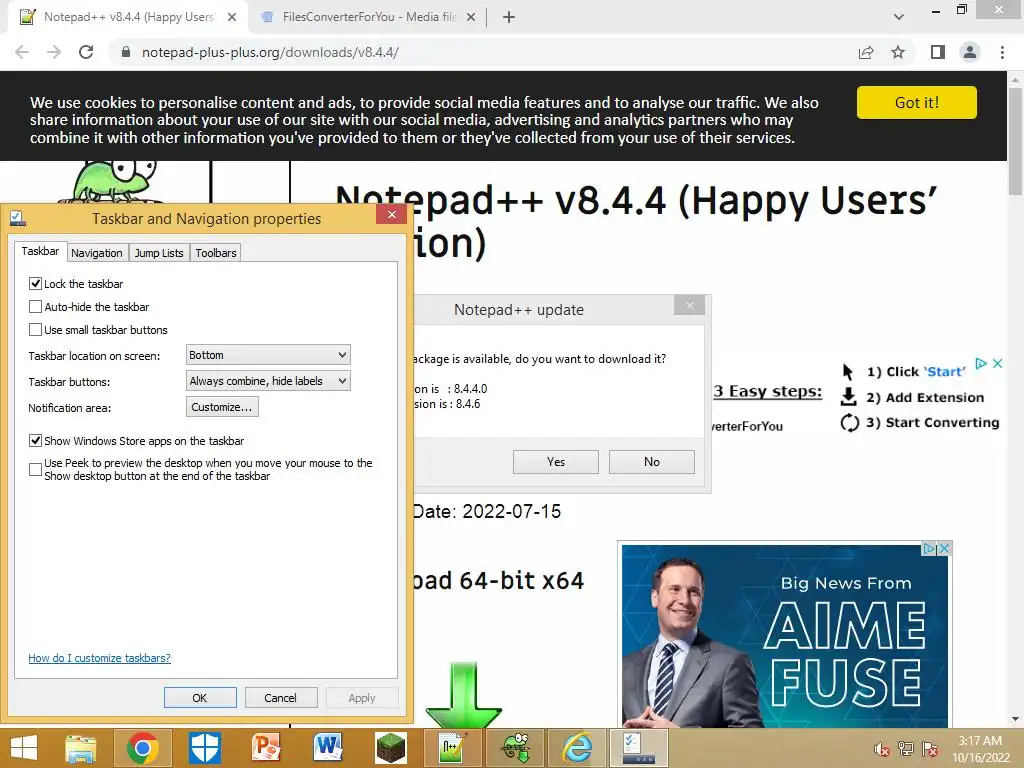Open Chrome three-dot menu
The image size is (1024, 768).
[x=1002, y=52]
